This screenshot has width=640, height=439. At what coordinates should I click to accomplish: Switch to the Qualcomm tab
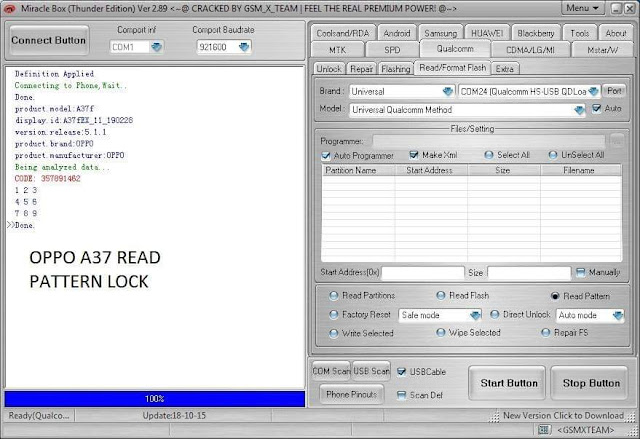[455, 49]
